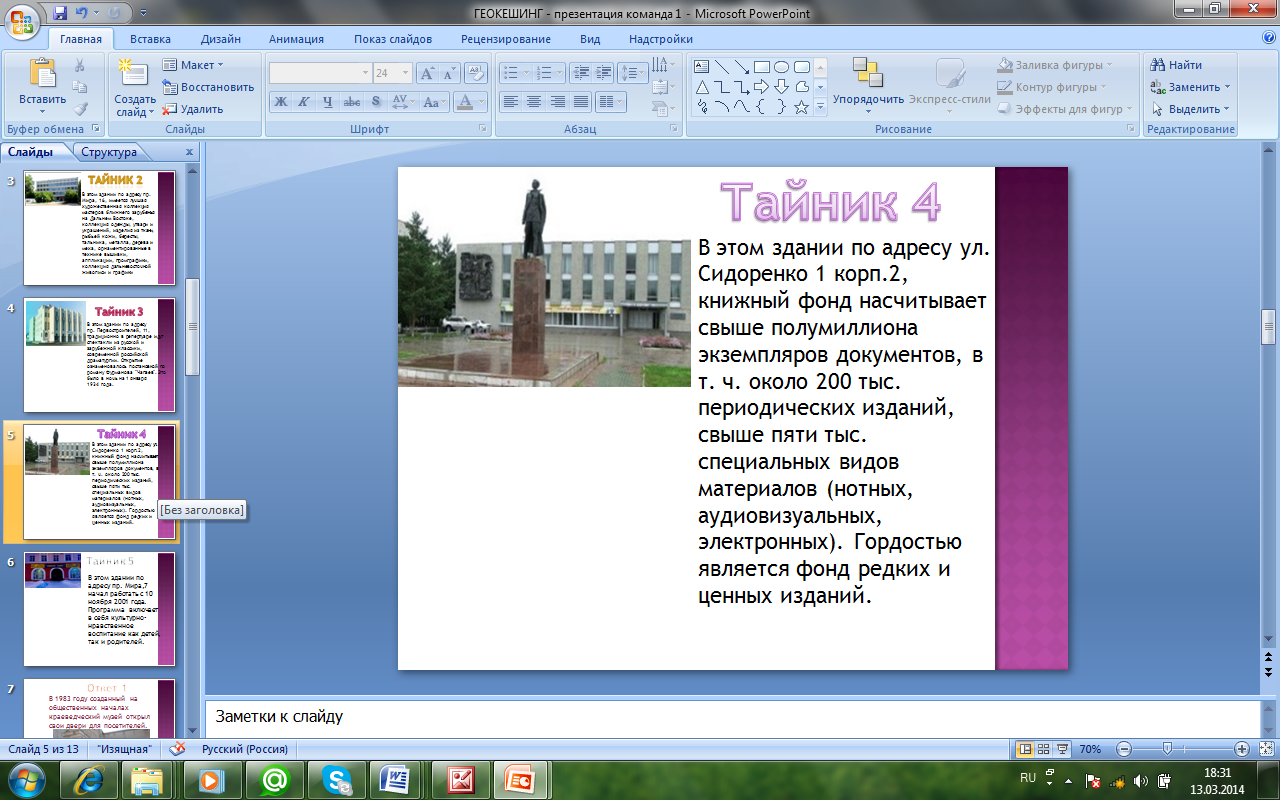
Task: Open the Вставка ribbon tab
Action: point(150,39)
